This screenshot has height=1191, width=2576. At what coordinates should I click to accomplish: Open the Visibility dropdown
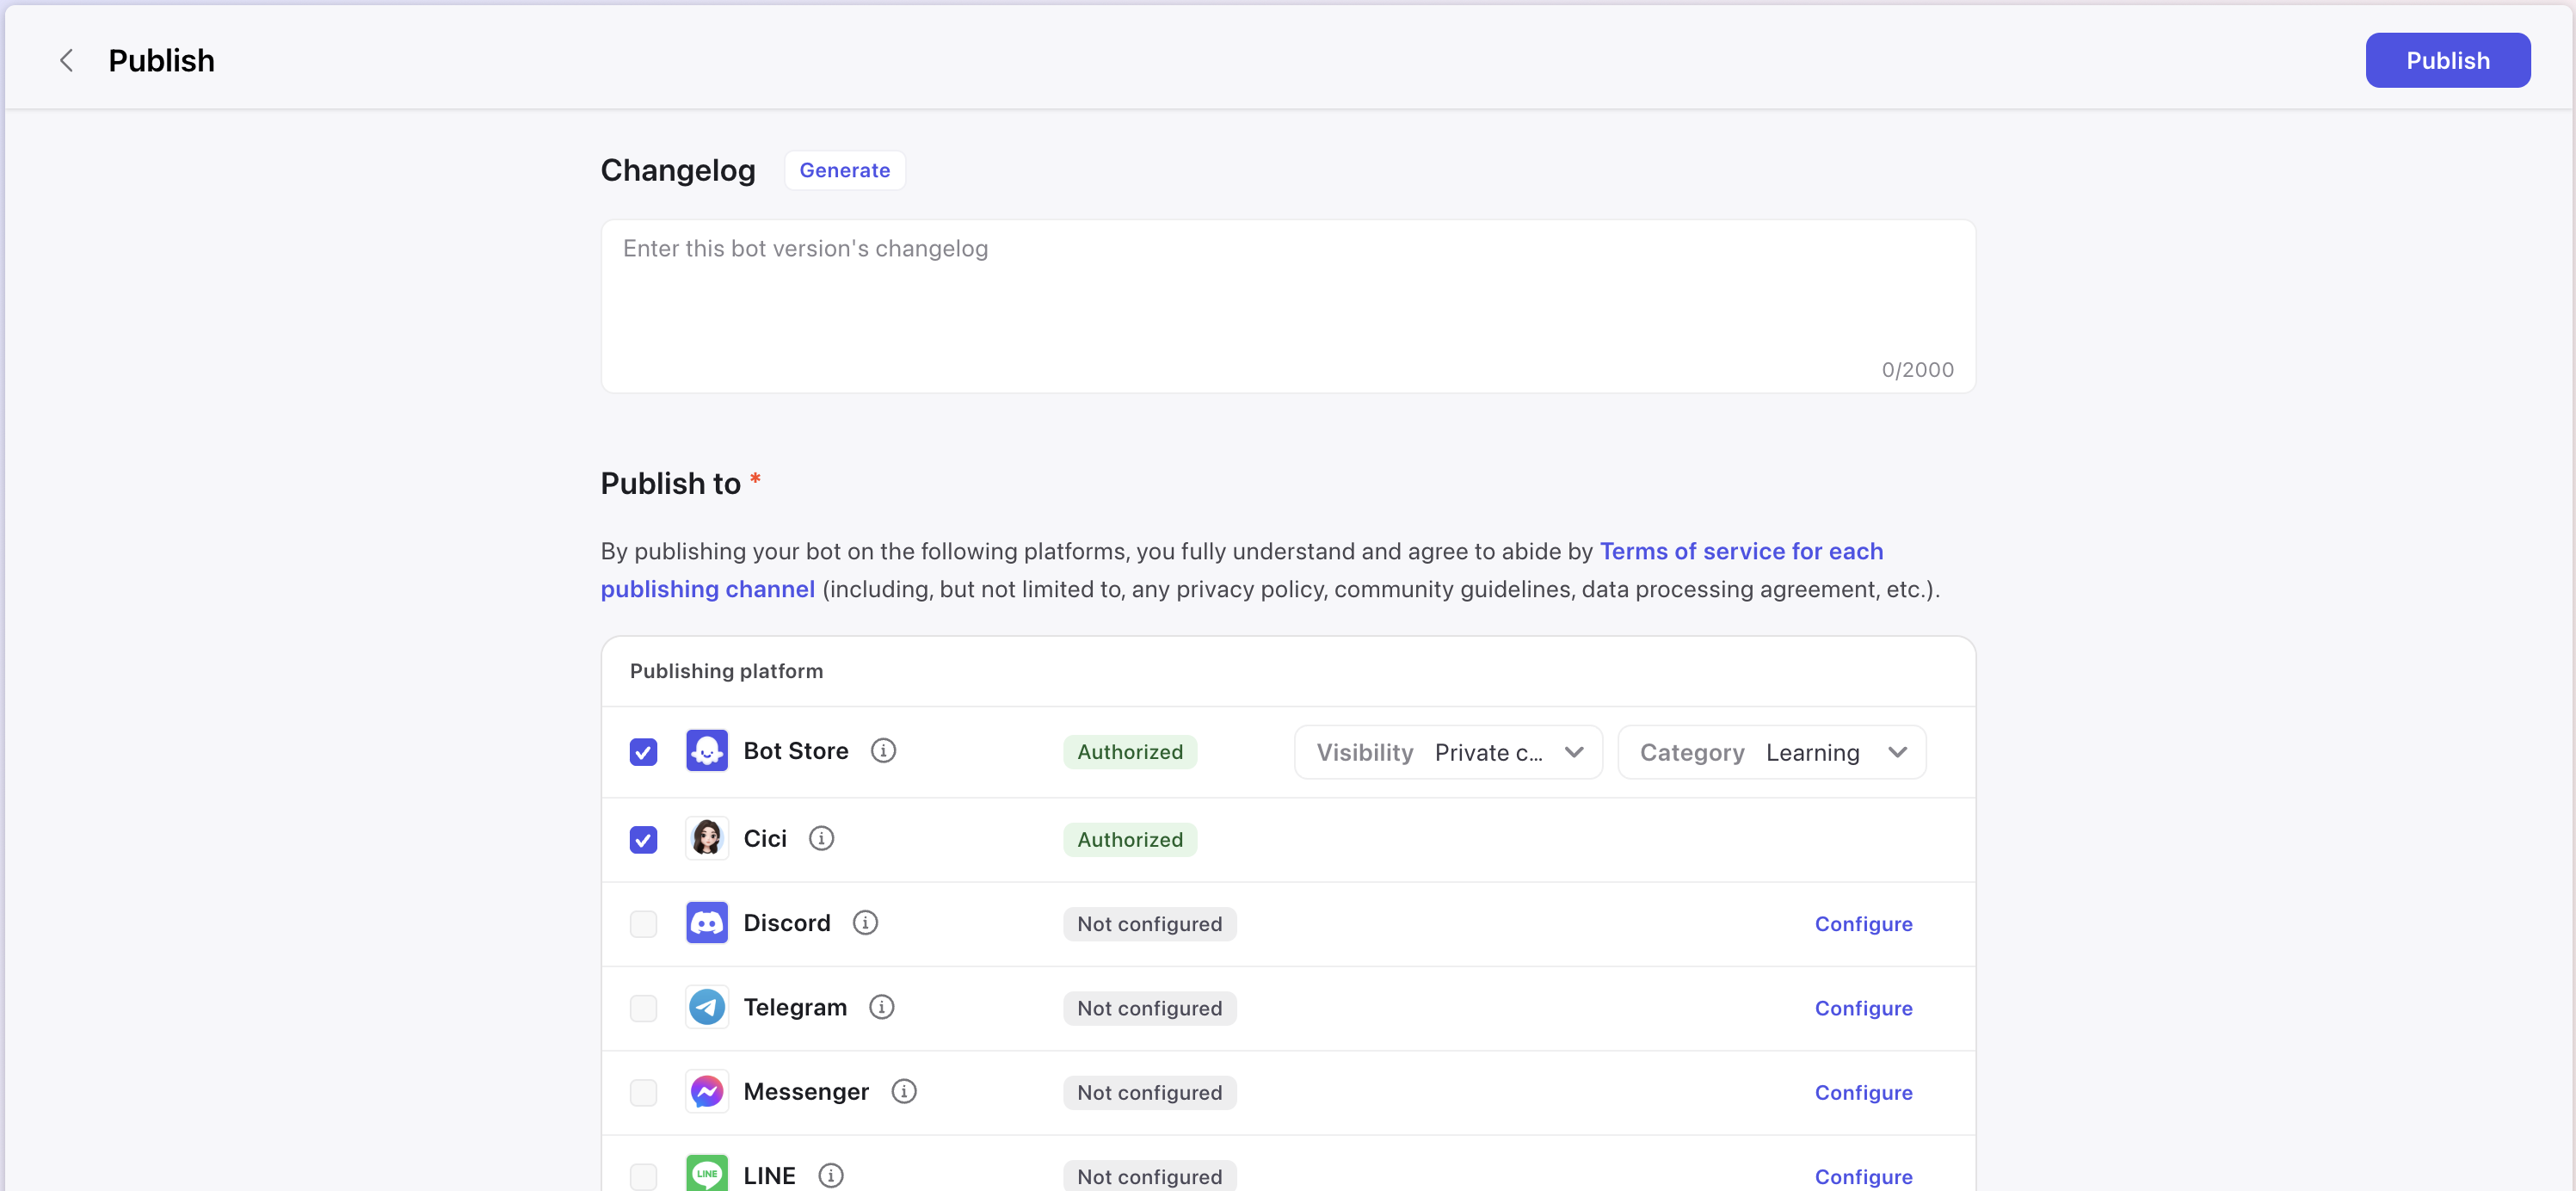(x=1447, y=752)
